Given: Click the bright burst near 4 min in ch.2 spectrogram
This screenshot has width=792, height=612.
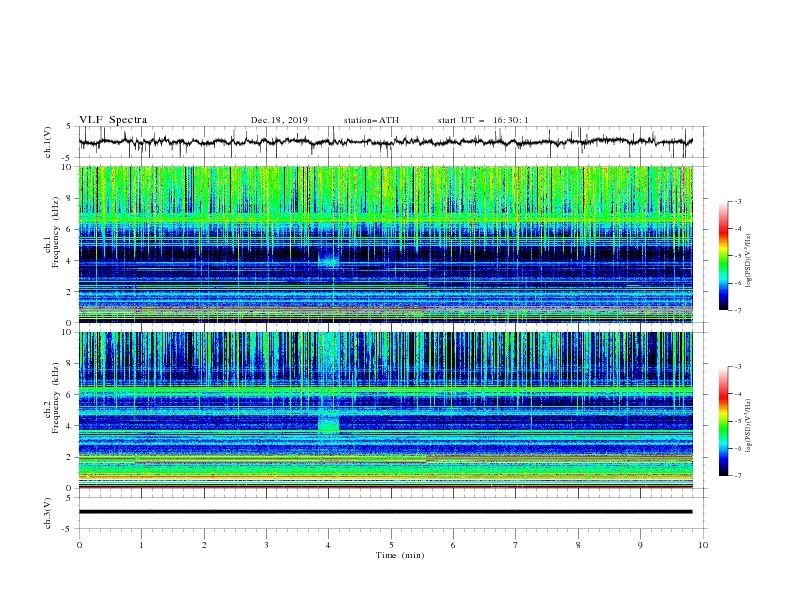Looking at the screenshot, I should [x=328, y=421].
